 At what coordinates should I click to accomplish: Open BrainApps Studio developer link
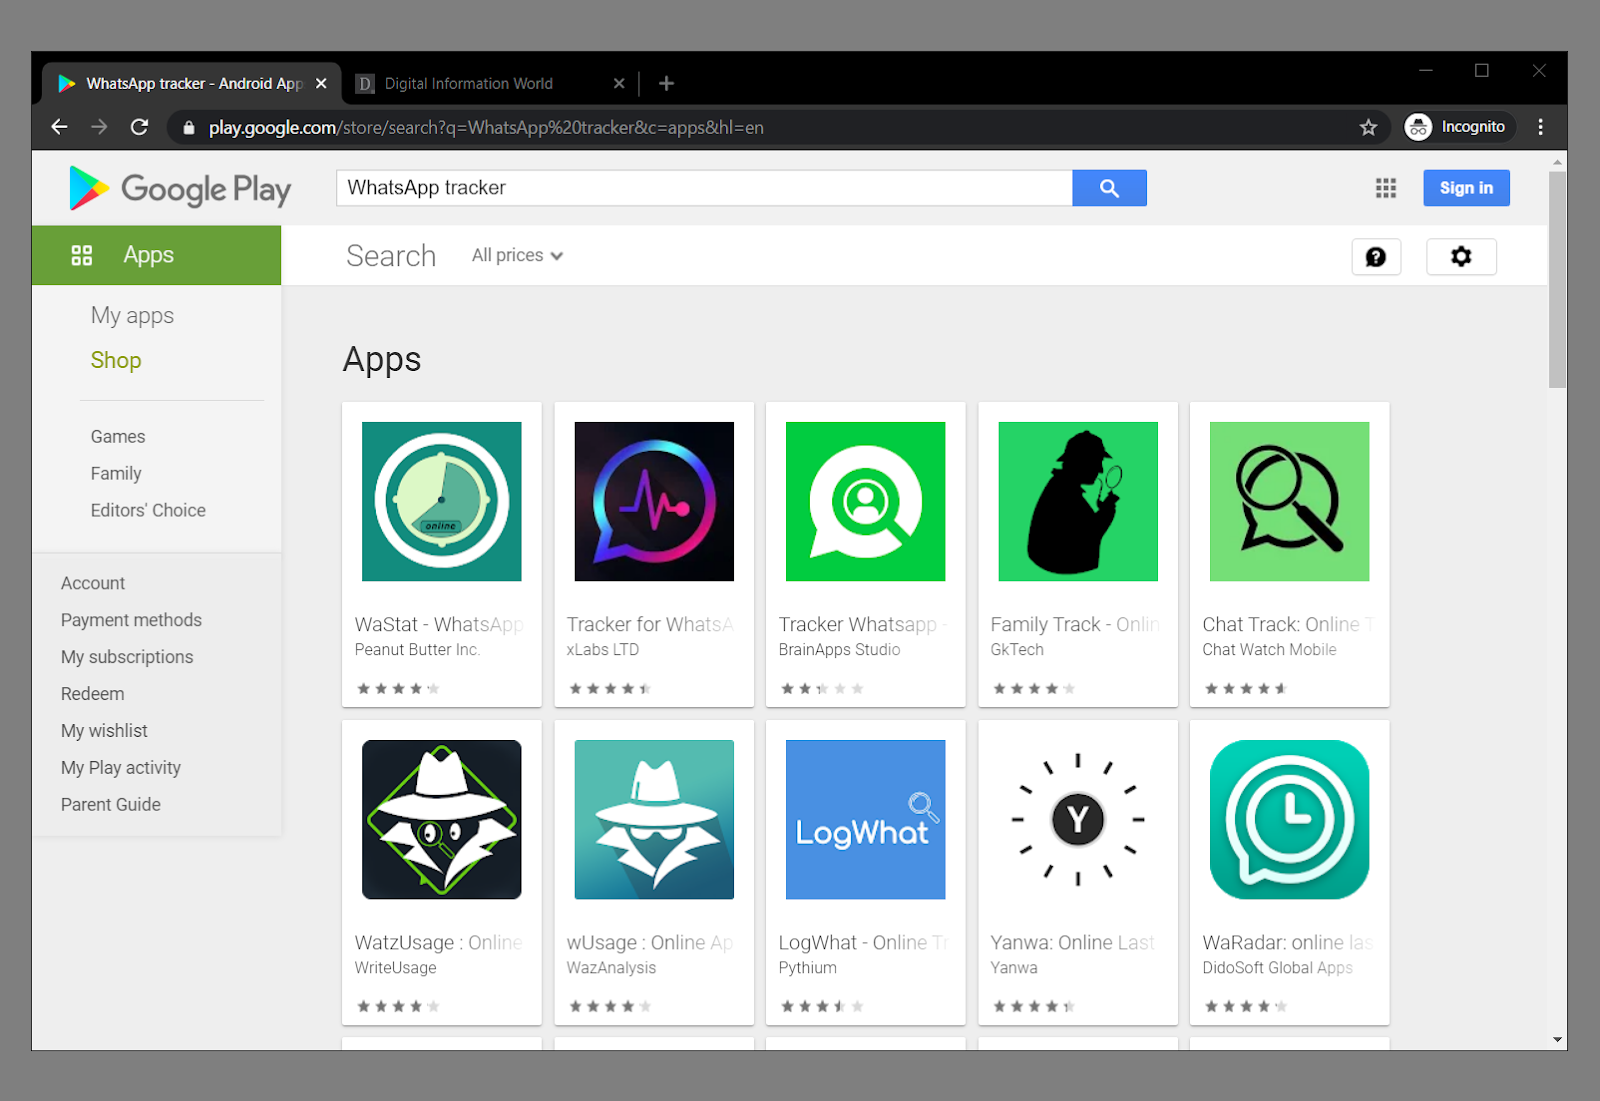point(840,650)
